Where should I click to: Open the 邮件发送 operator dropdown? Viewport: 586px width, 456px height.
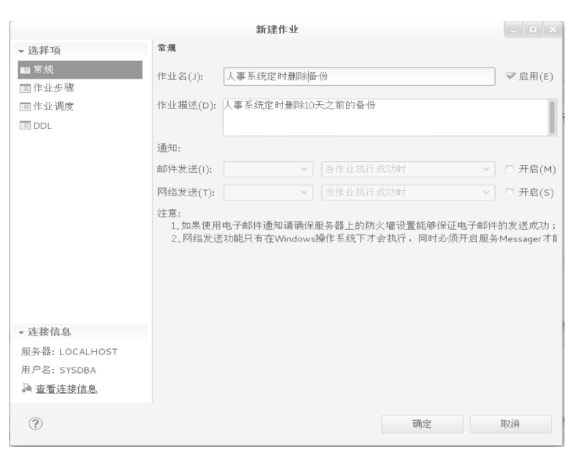[268, 169]
